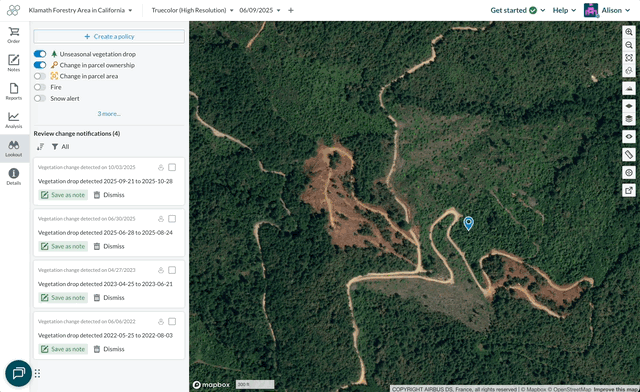Save 2025-09-21 vegetation drop as note
Viewport: 640px width, 392px height.
63,195
